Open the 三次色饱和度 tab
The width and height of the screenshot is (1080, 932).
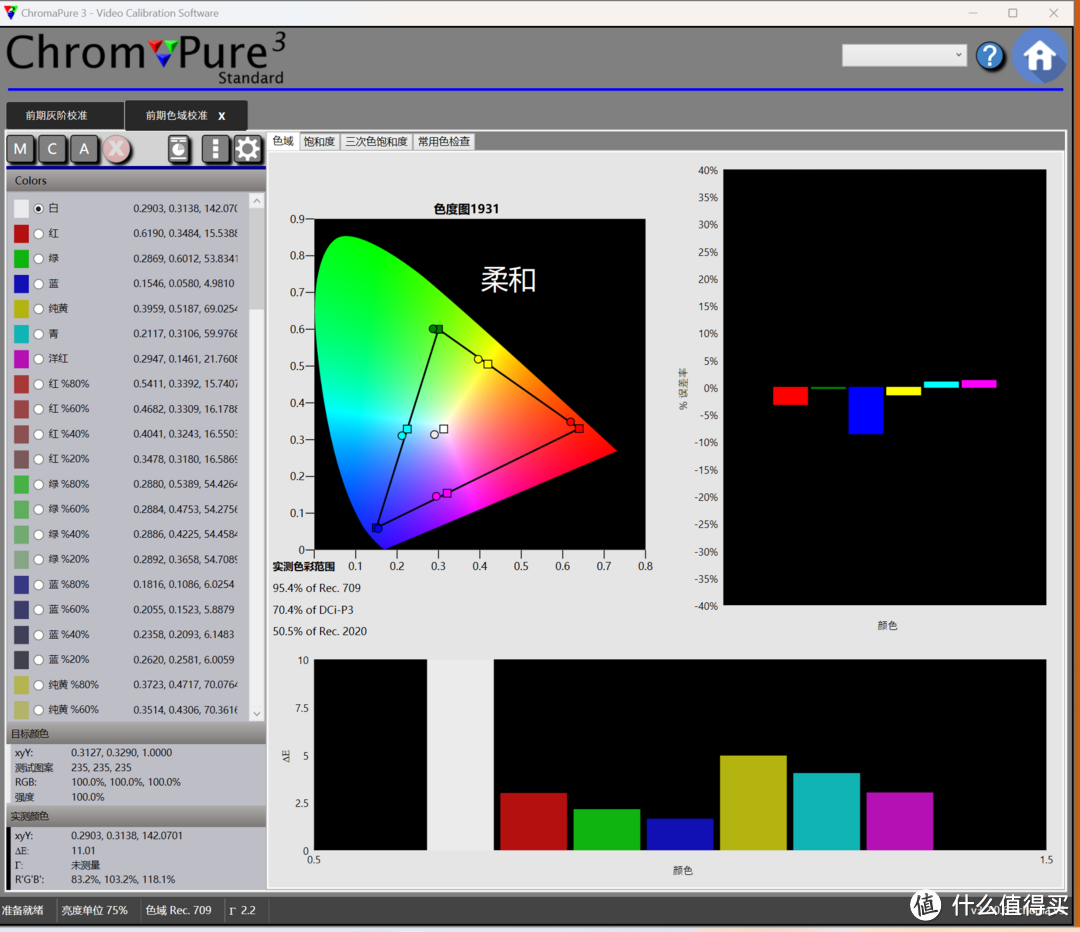(x=376, y=141)
